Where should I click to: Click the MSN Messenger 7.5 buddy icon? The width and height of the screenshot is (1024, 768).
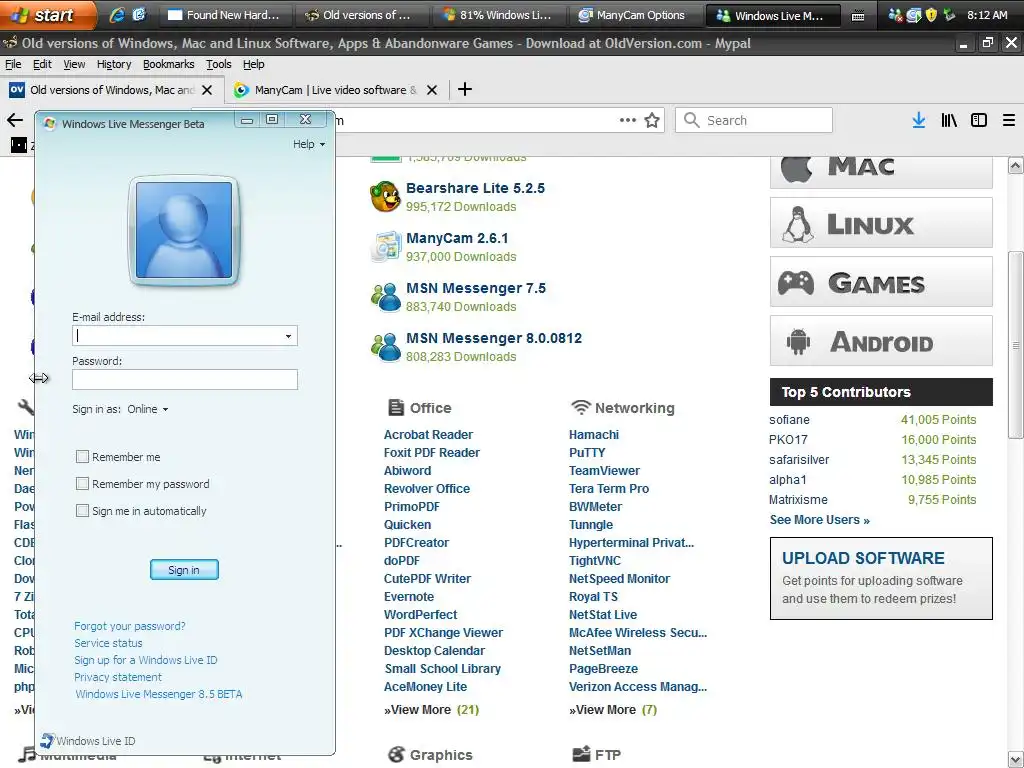385,297
